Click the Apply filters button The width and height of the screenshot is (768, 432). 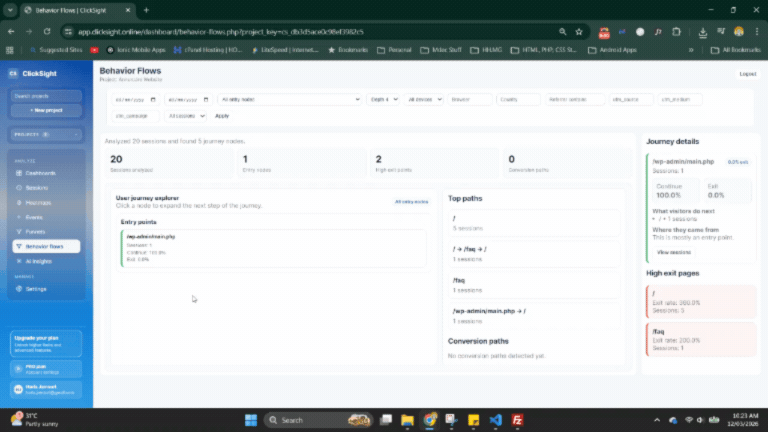(222, 116)
